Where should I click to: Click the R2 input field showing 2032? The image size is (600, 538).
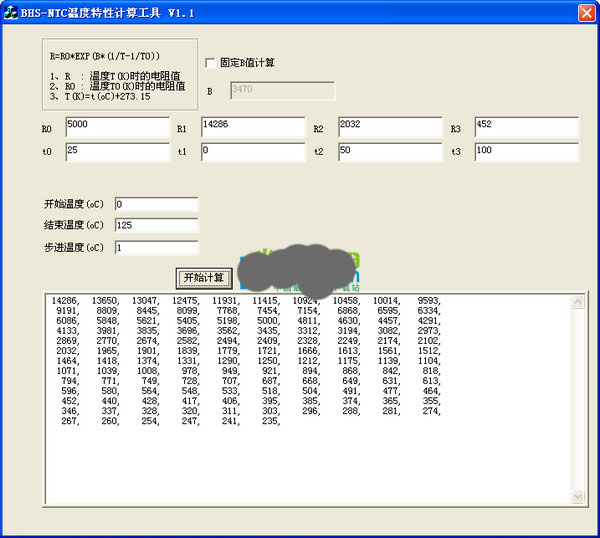coord(390,127)
